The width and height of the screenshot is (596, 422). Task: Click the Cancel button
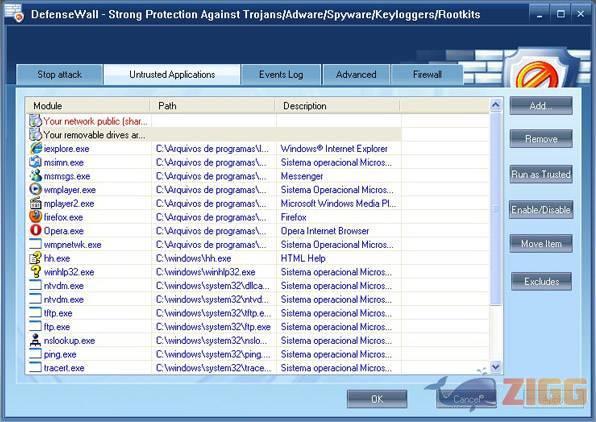tap(466, 399)
